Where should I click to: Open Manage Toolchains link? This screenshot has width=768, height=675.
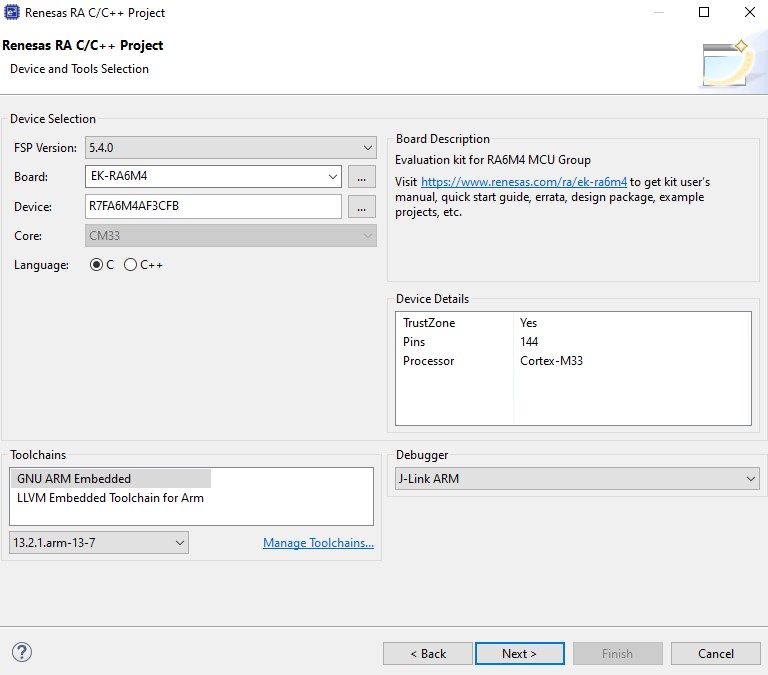click(x=318, y=543)
